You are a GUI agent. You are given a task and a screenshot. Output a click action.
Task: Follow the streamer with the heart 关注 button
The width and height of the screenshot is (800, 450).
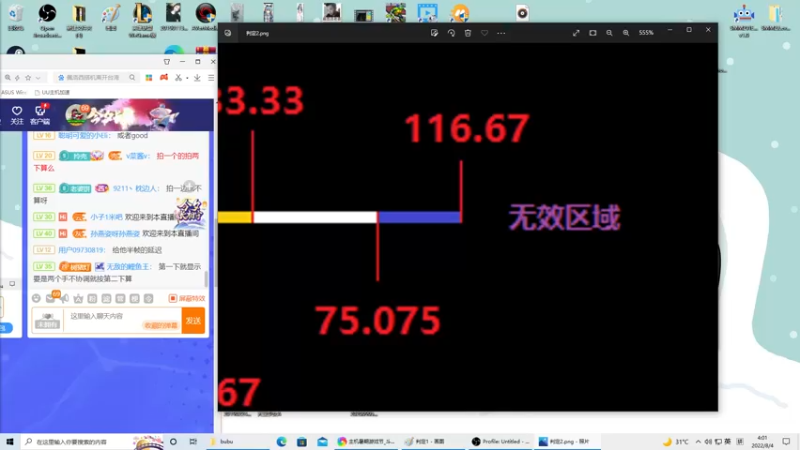pos(17,115)
